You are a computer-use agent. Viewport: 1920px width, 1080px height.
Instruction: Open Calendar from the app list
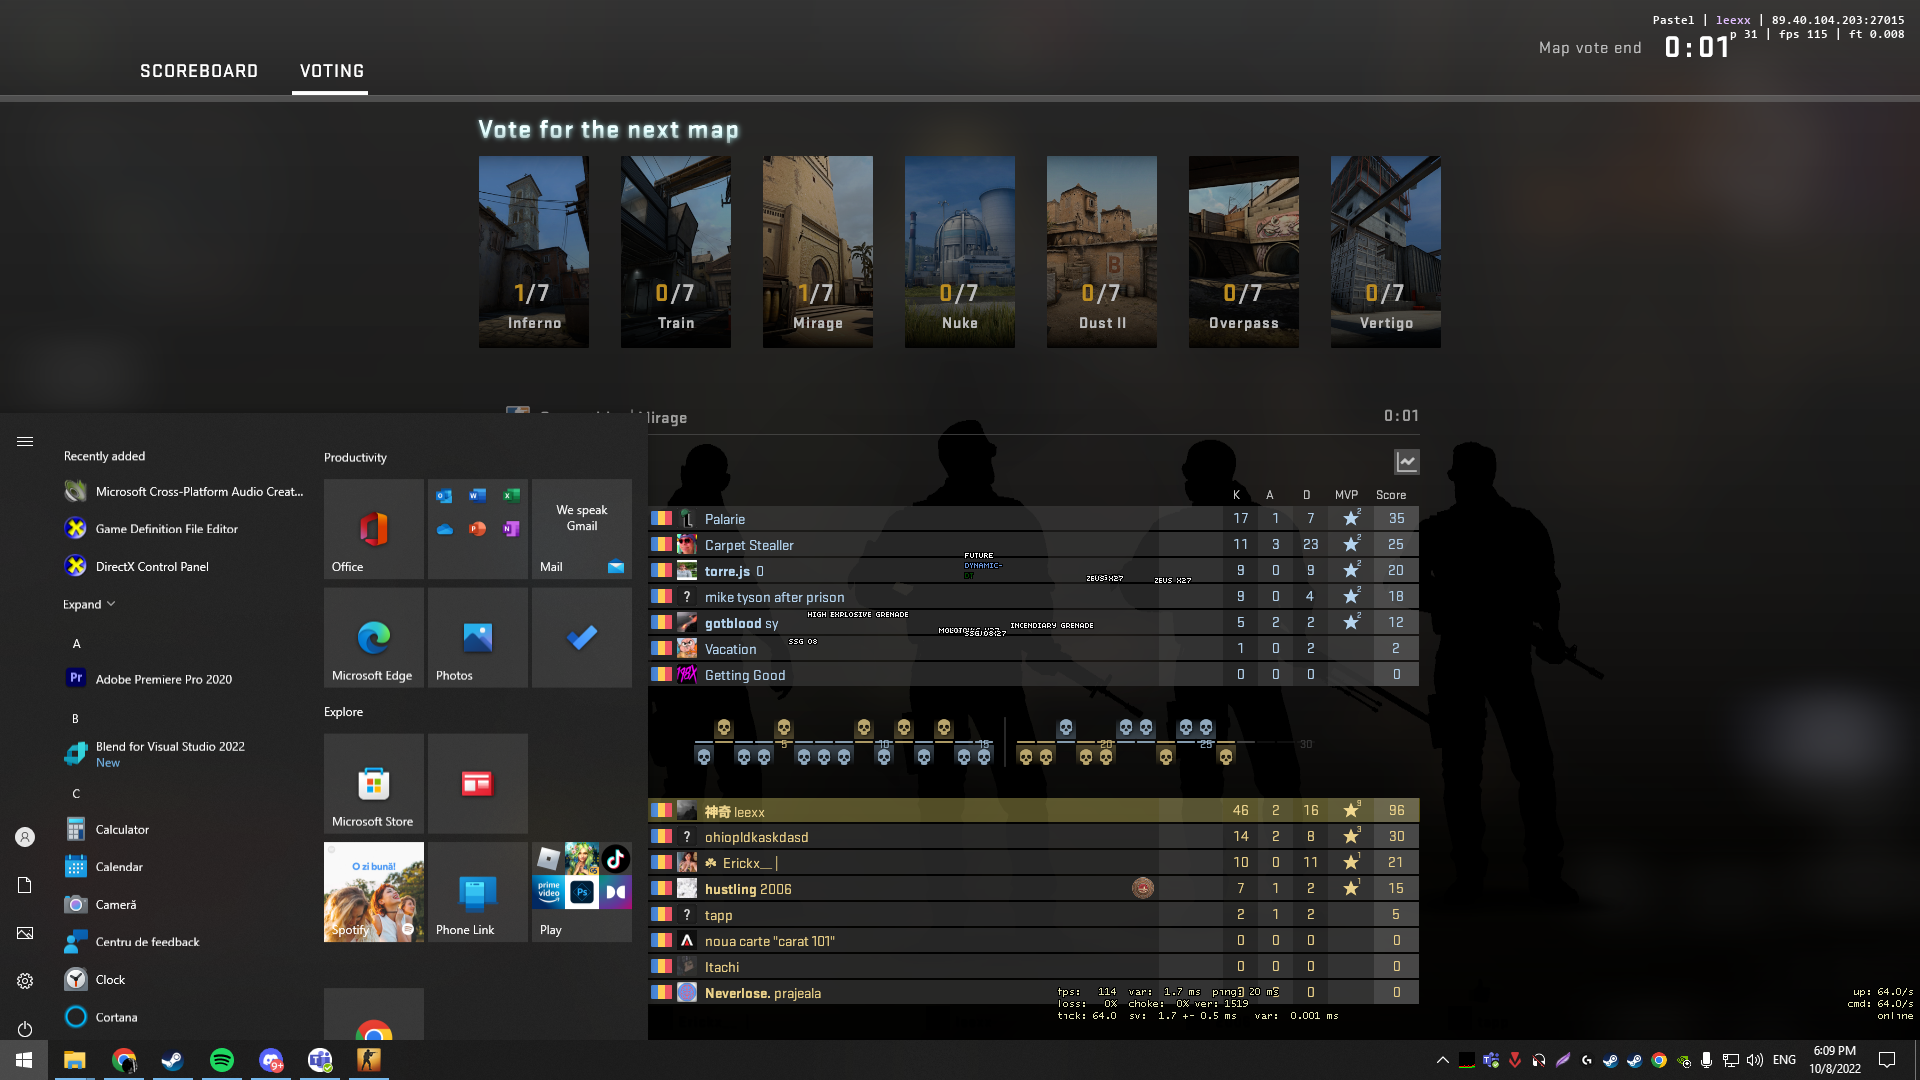[x=184, y=867]
